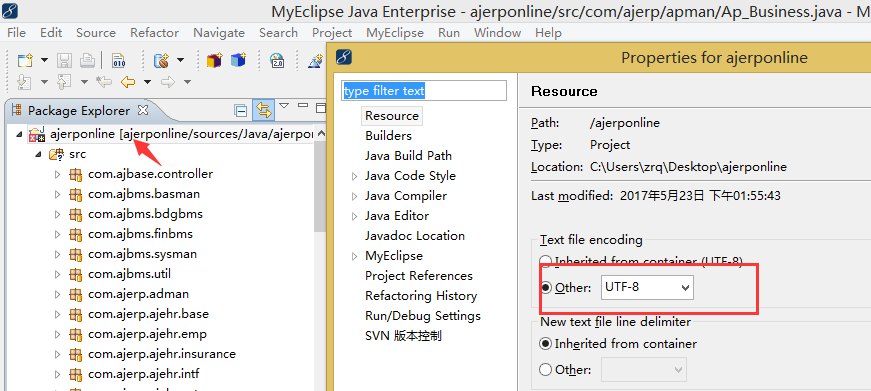
Task: Select the Other text file encoding radio
Action: tap(546, 288)
